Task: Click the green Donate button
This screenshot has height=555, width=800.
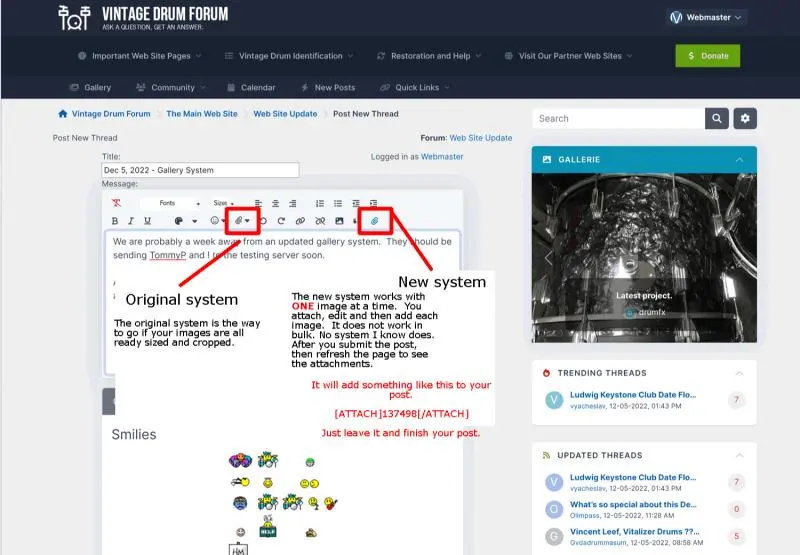Action: tap(707, 56)
